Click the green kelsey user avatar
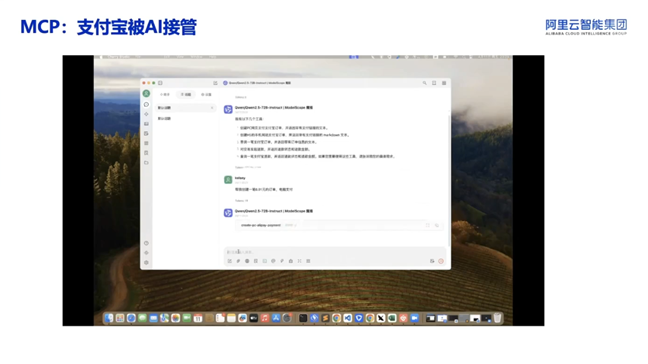The width and height of the screenshot is (648, 364). [x=228, y=180]
